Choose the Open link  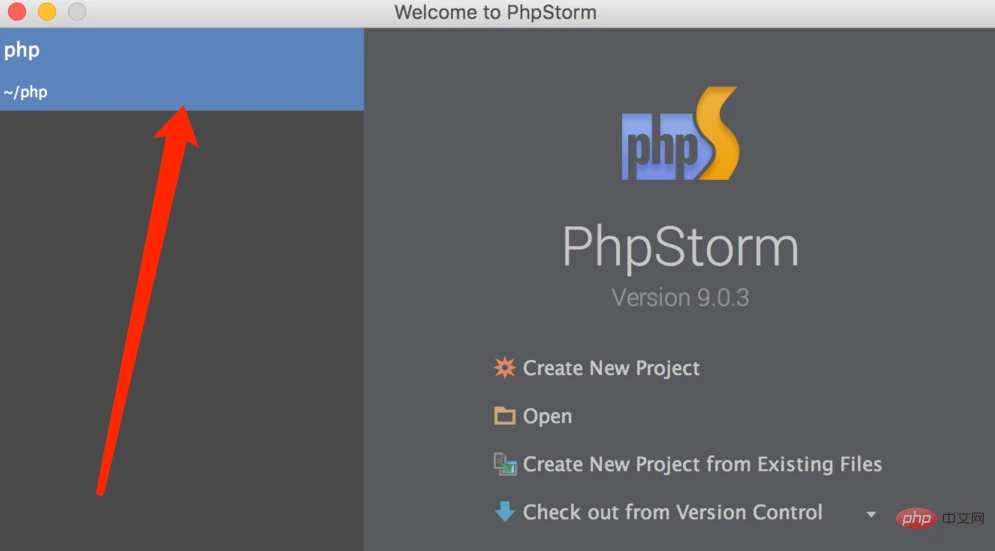(547, 416)
